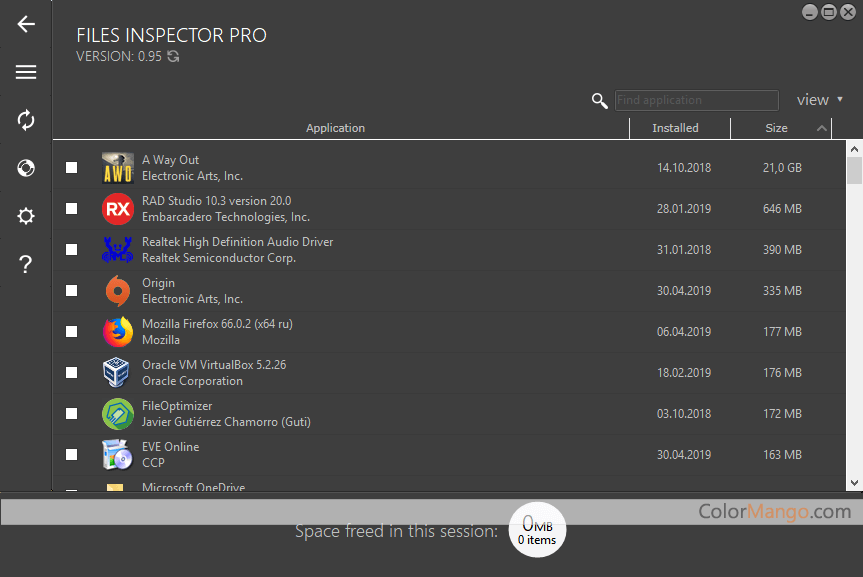863x577 pixels.
Task: Sort by the Application column header
Action: tap(335, 128)
